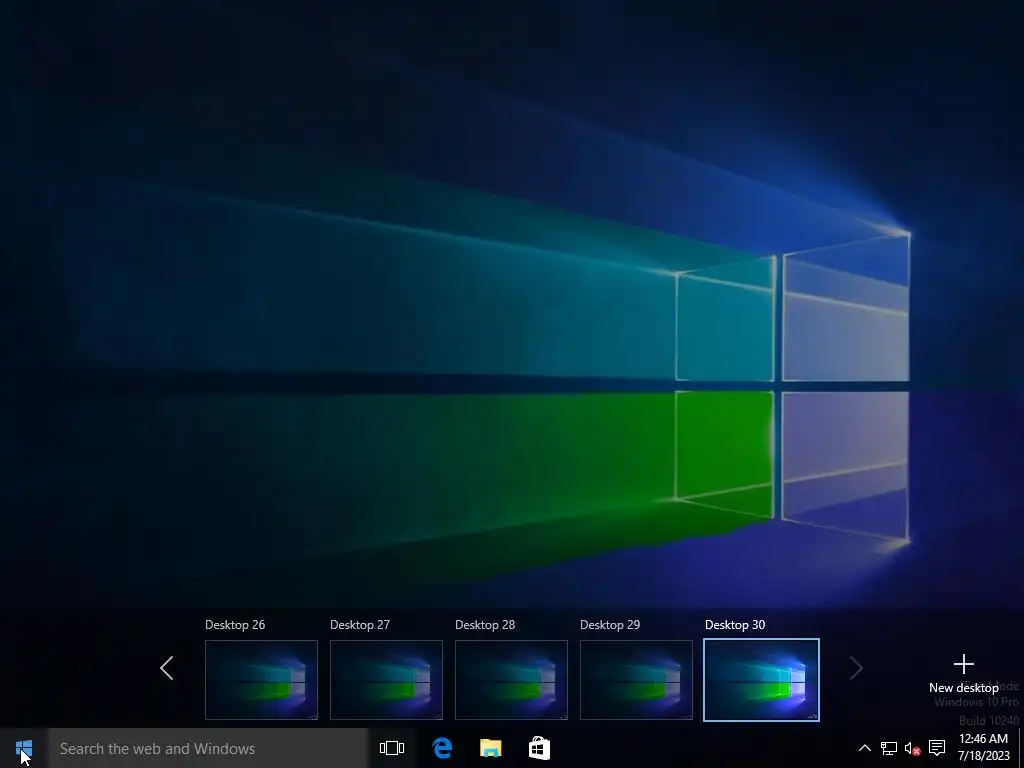The image size is (1024, 768).
Task: Click the Desktop 28 label
Action: (x=485, y=625)
